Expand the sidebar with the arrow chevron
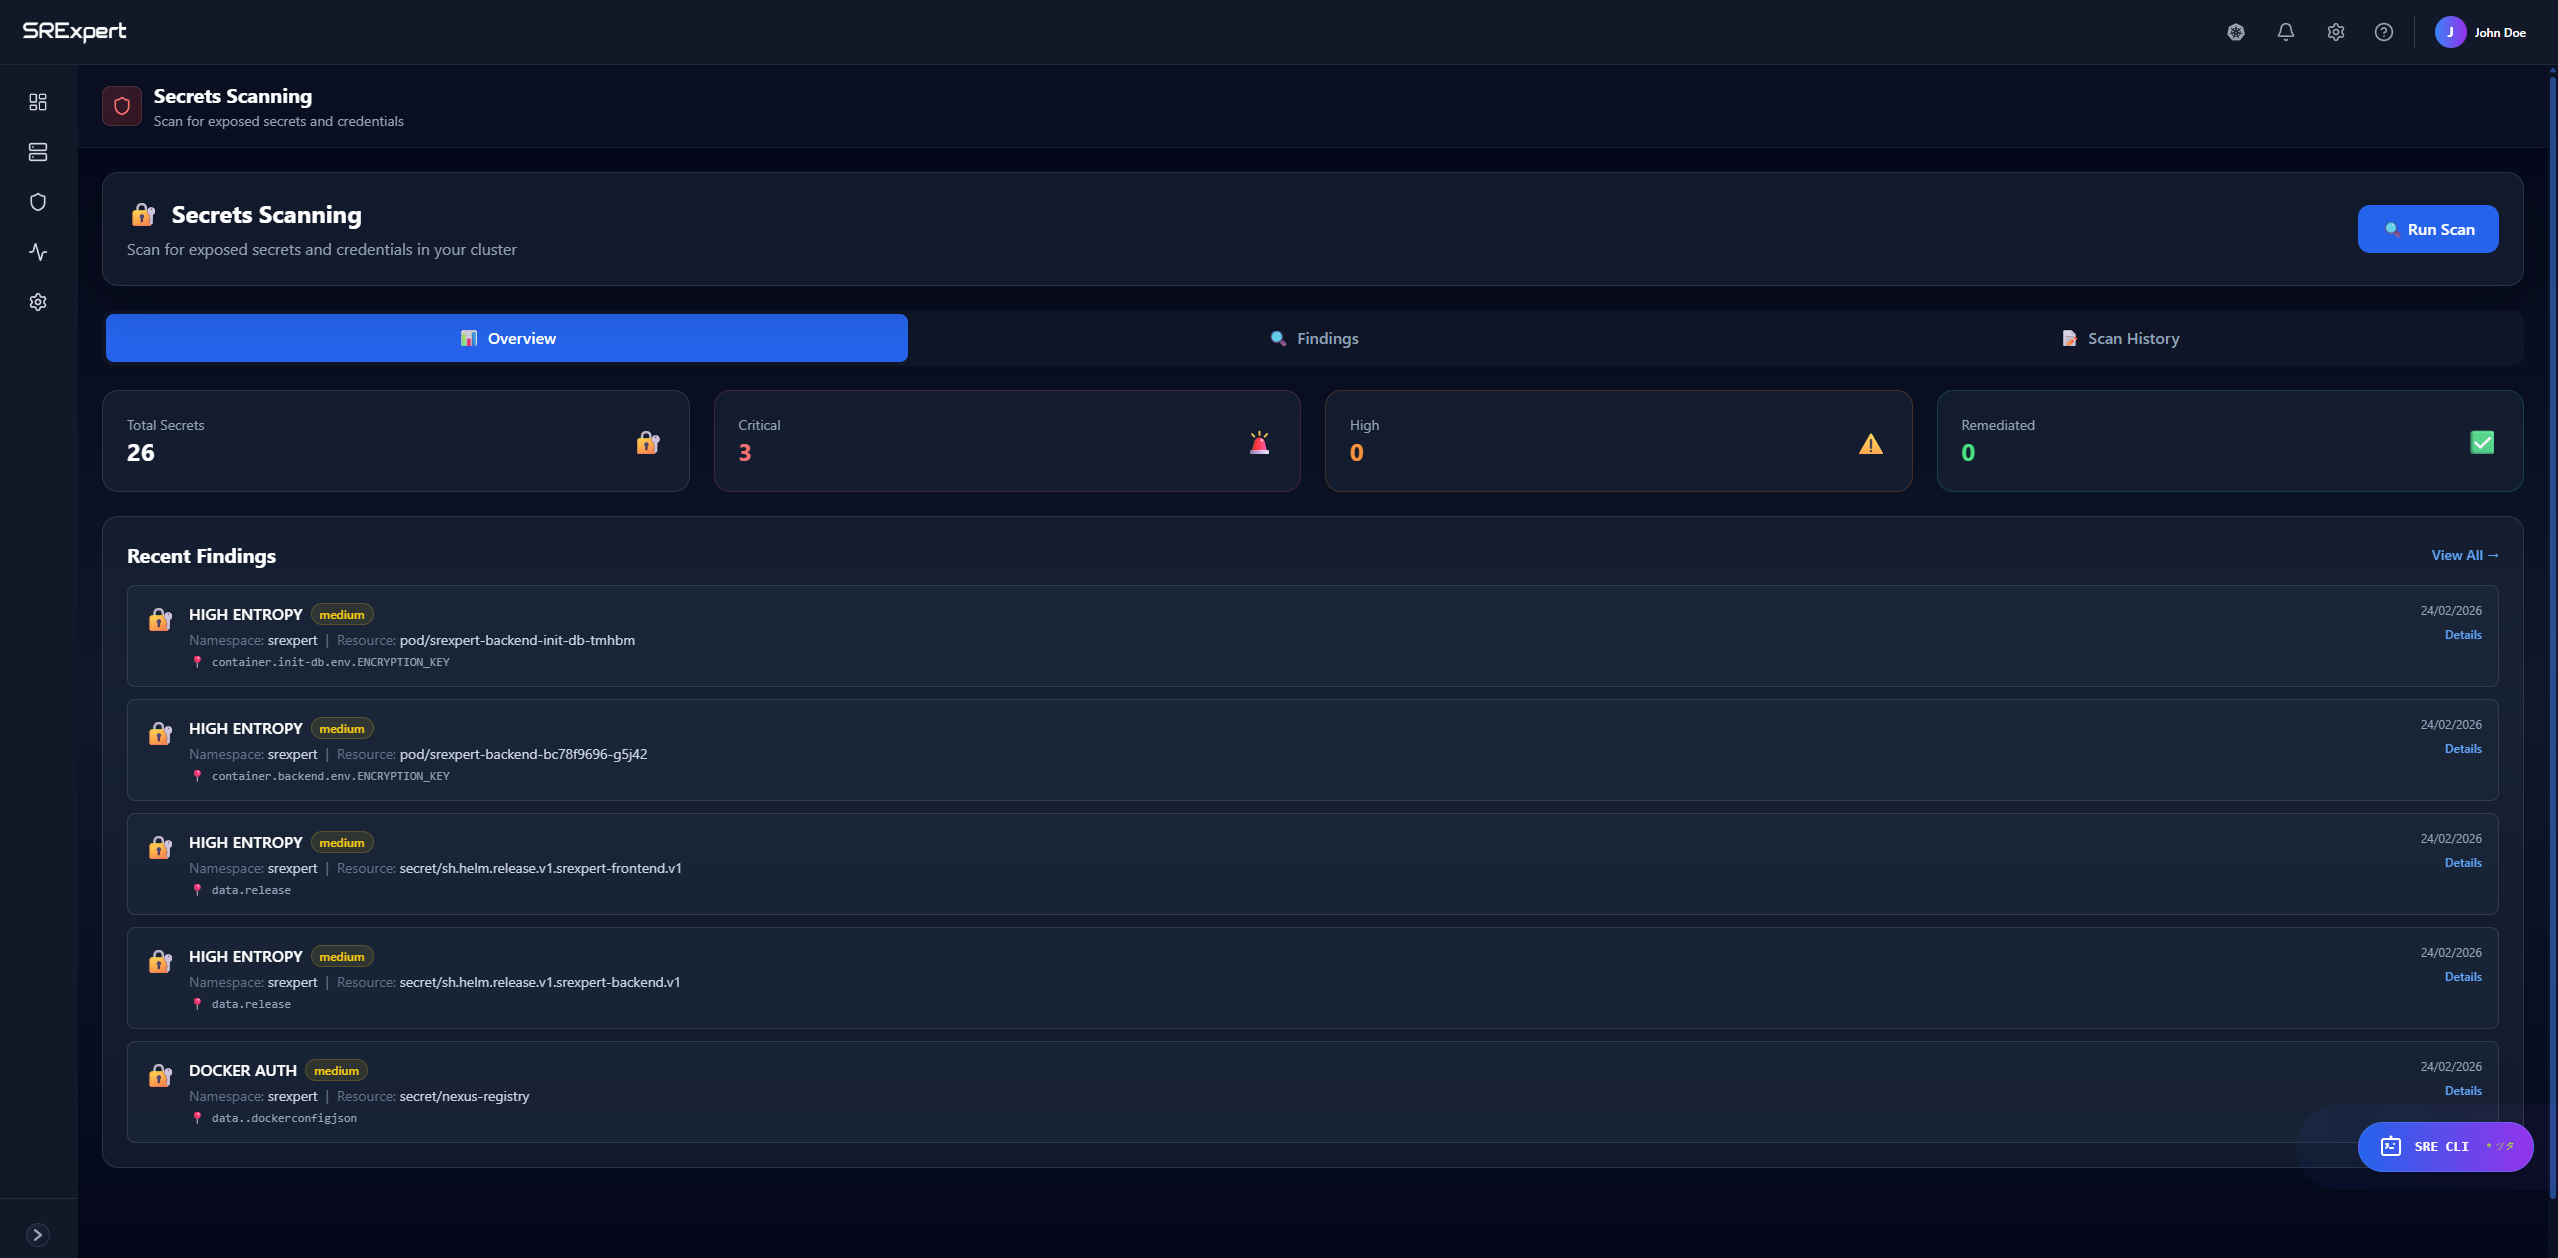This screenshot has height=1258, width=2558. coord(37,1232)
